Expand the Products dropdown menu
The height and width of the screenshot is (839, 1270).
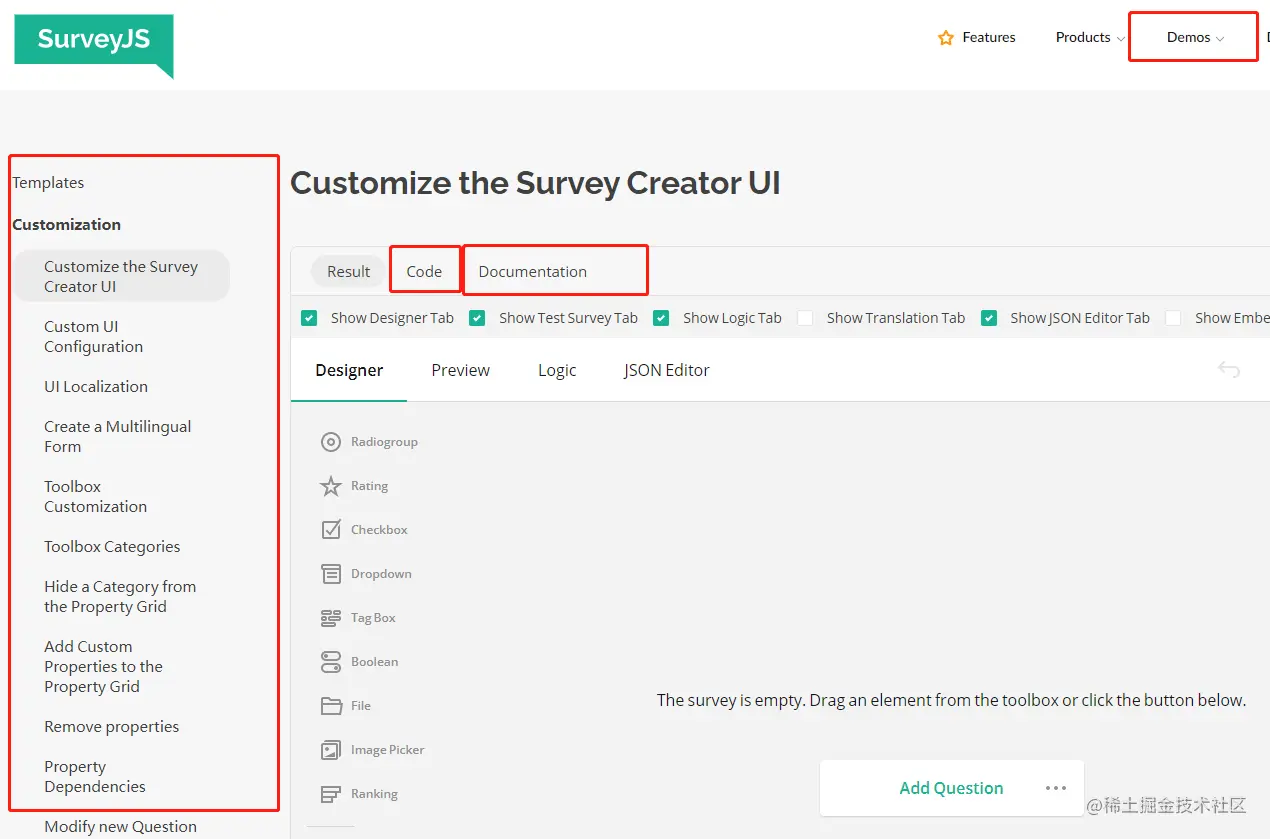pyautogui.click(x=1090, y=38)
